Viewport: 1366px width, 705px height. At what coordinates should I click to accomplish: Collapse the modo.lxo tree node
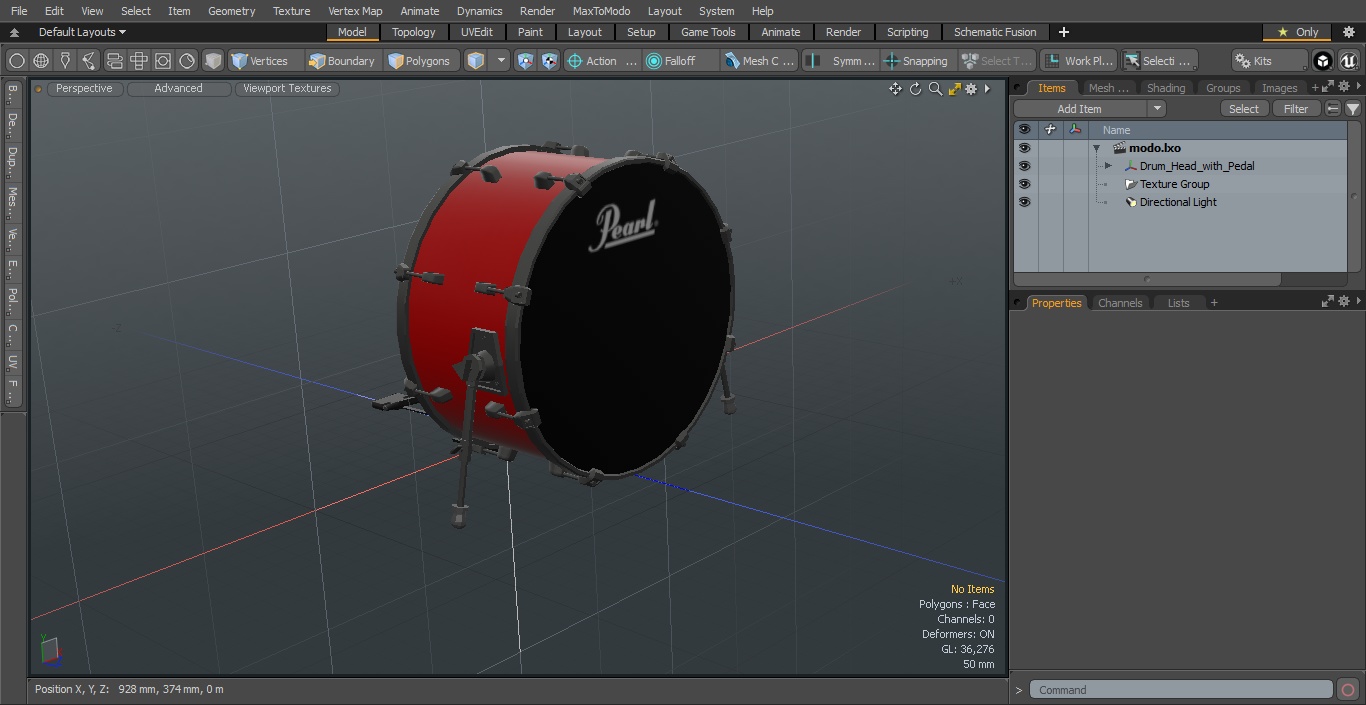pos(1096,148)
